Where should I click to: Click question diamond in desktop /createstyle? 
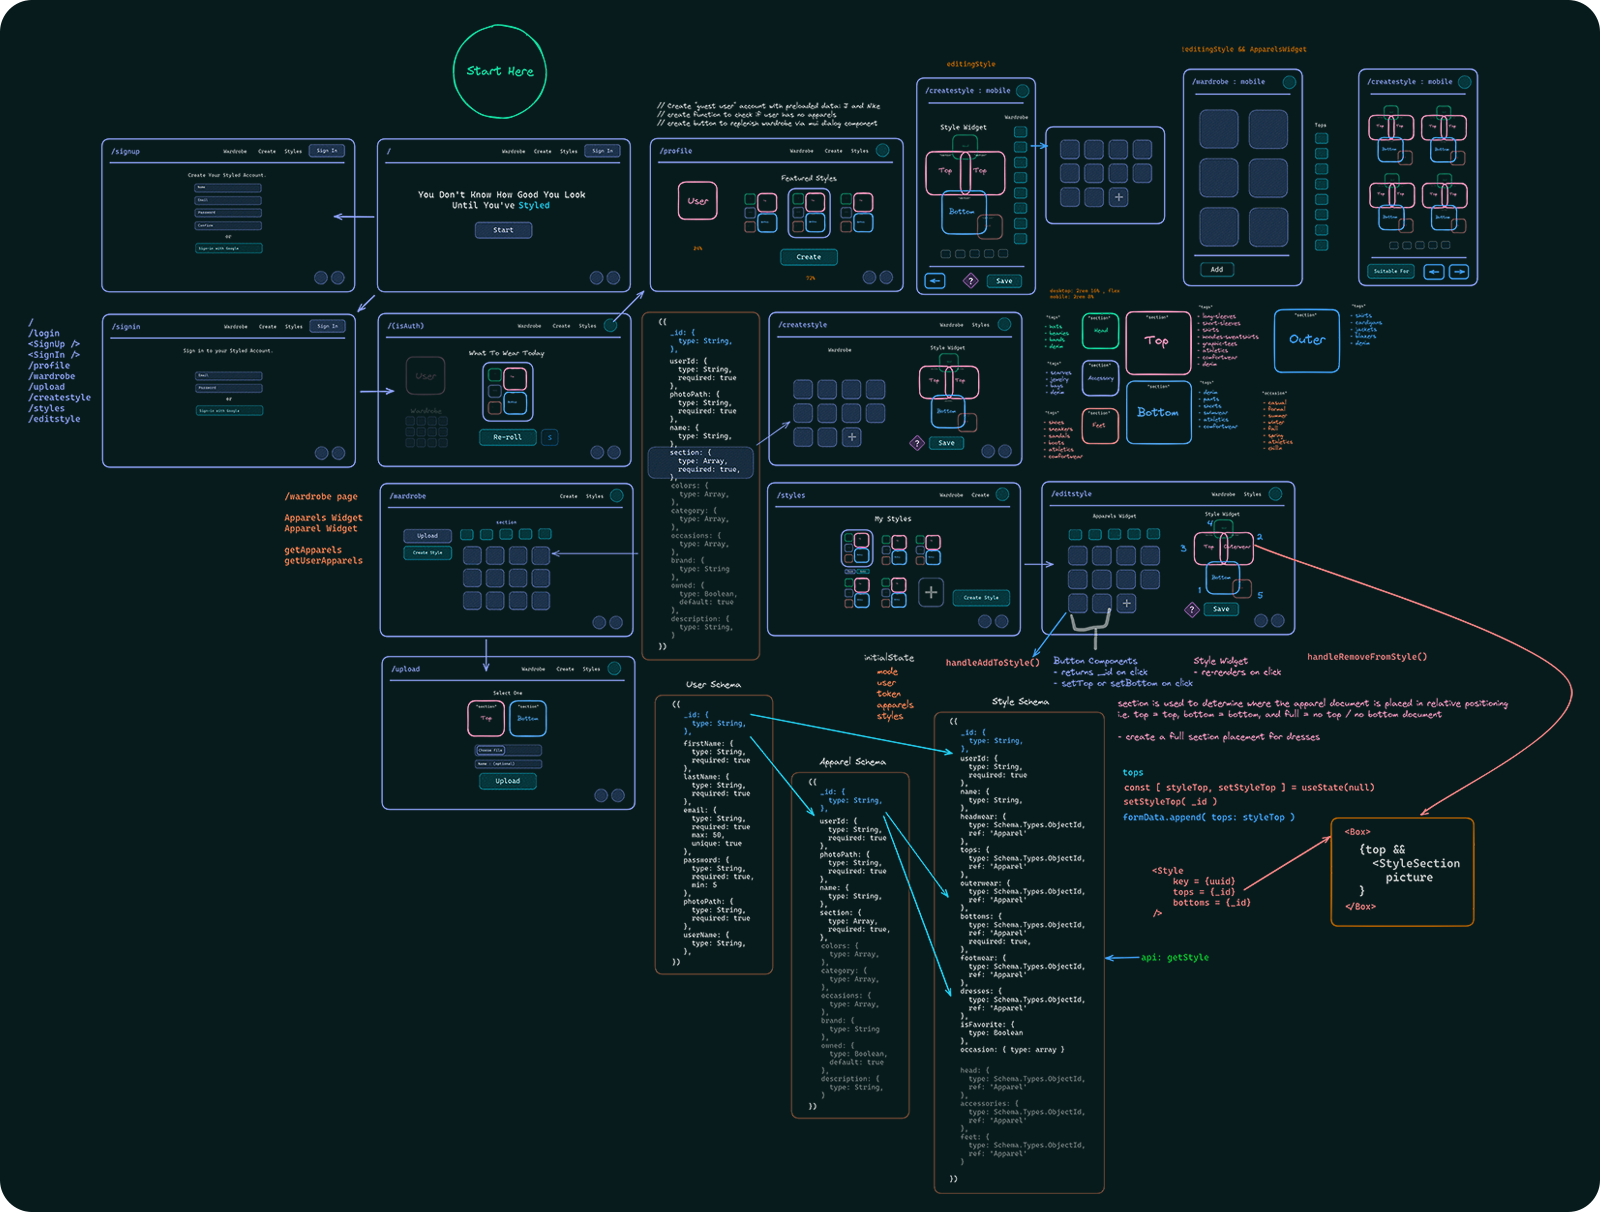tap(917, 443)
